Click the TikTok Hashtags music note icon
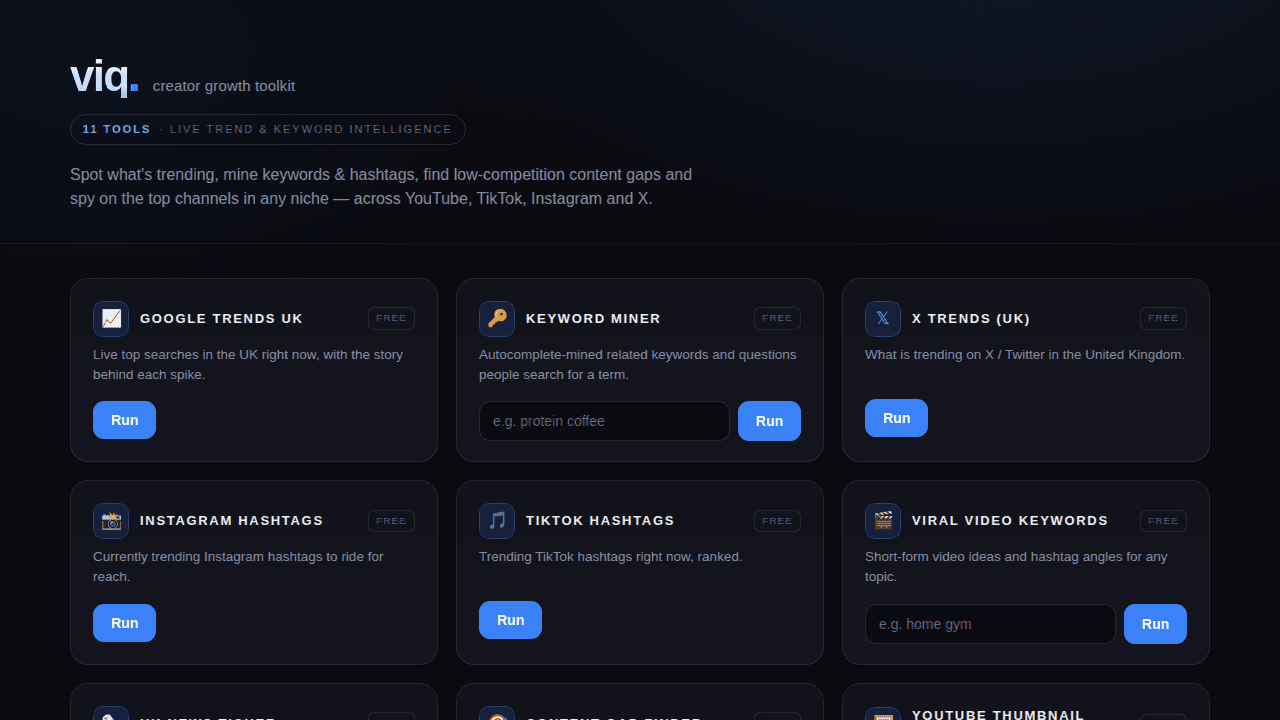This screenshot has width=1280, height=720. [497, 521]
